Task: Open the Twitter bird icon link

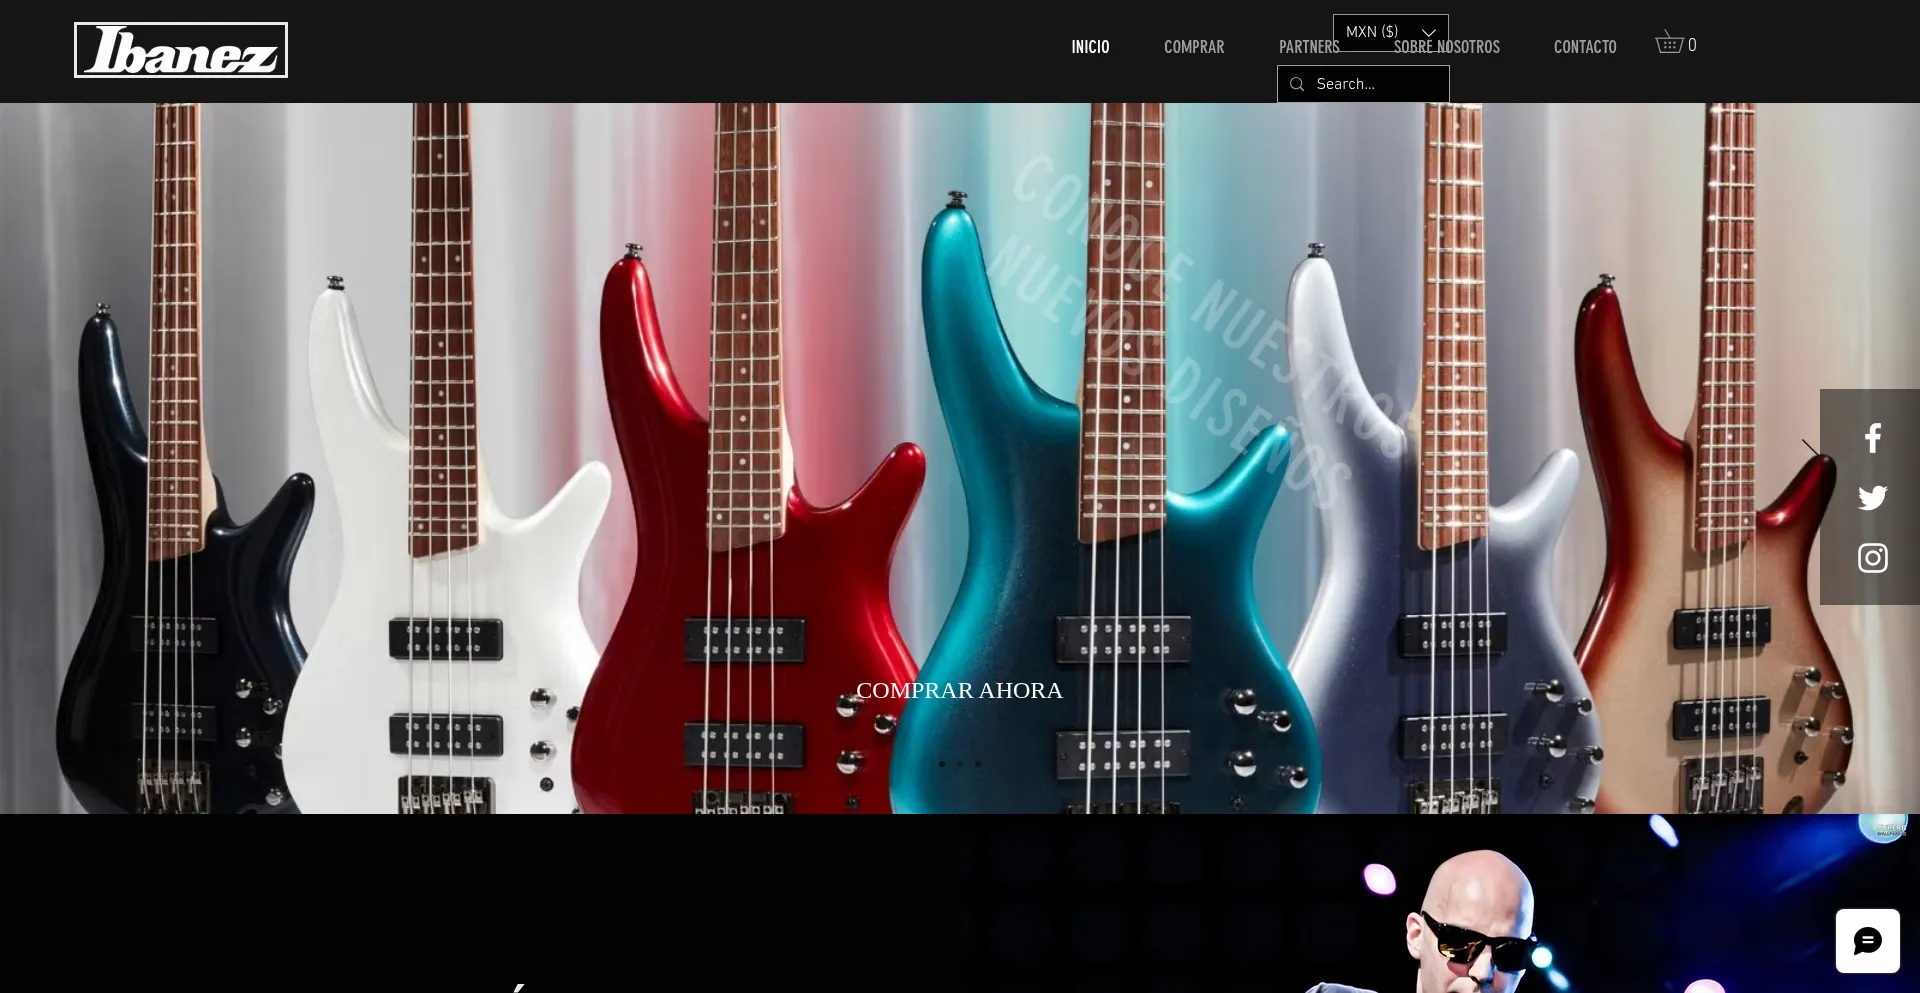Action: [1872, 498]
